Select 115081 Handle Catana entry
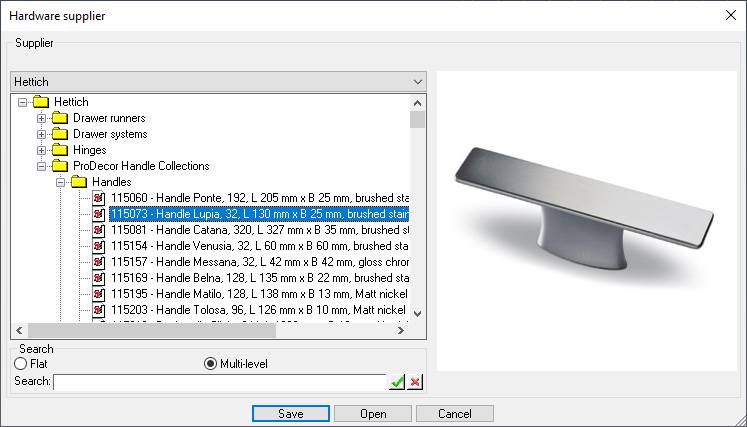The width and height of the screenshot is (747, 427). [x=259, y=230]
